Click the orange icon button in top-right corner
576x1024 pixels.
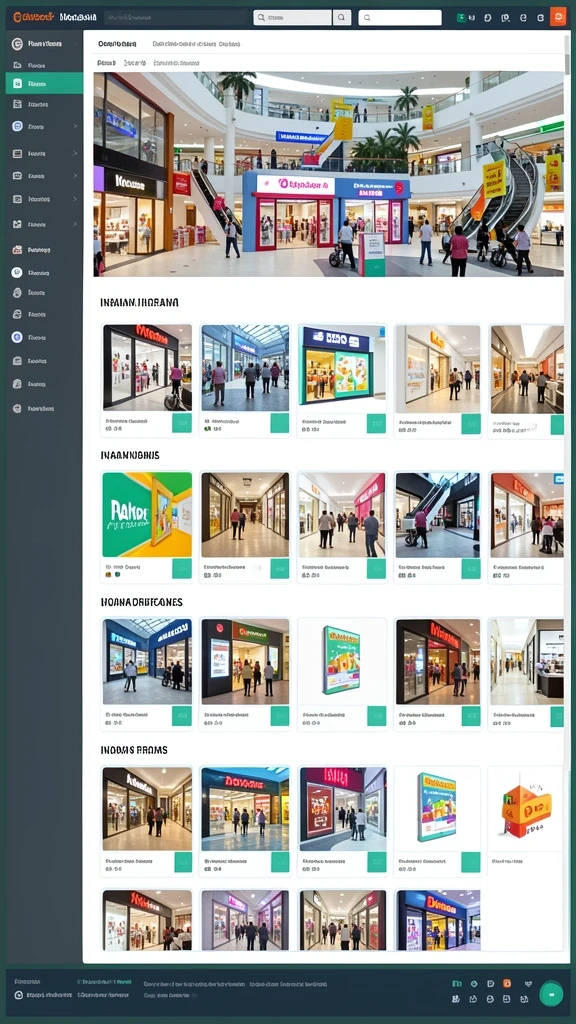click(x=558, y=17)
